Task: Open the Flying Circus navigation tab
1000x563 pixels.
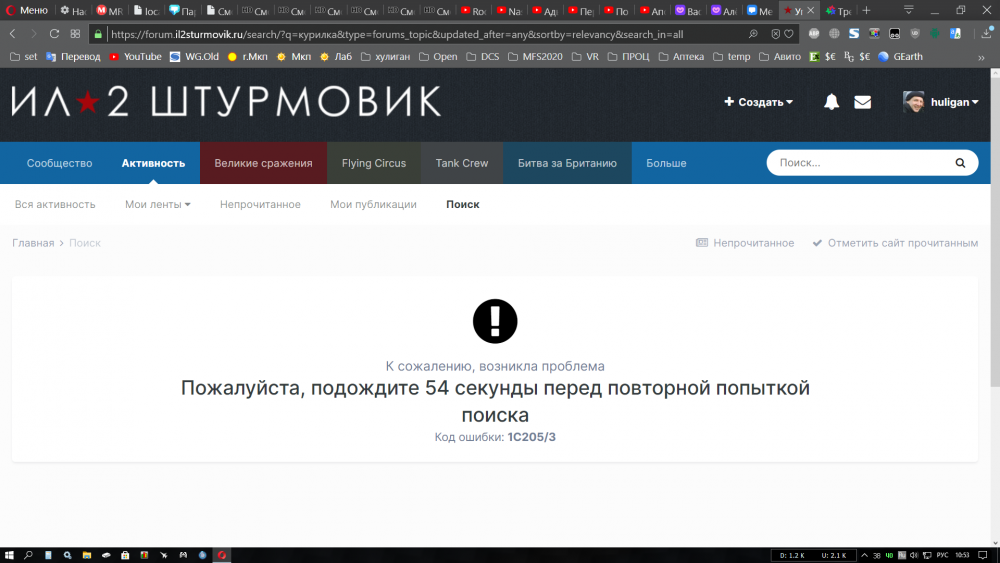Action: (x=374, y=163)
